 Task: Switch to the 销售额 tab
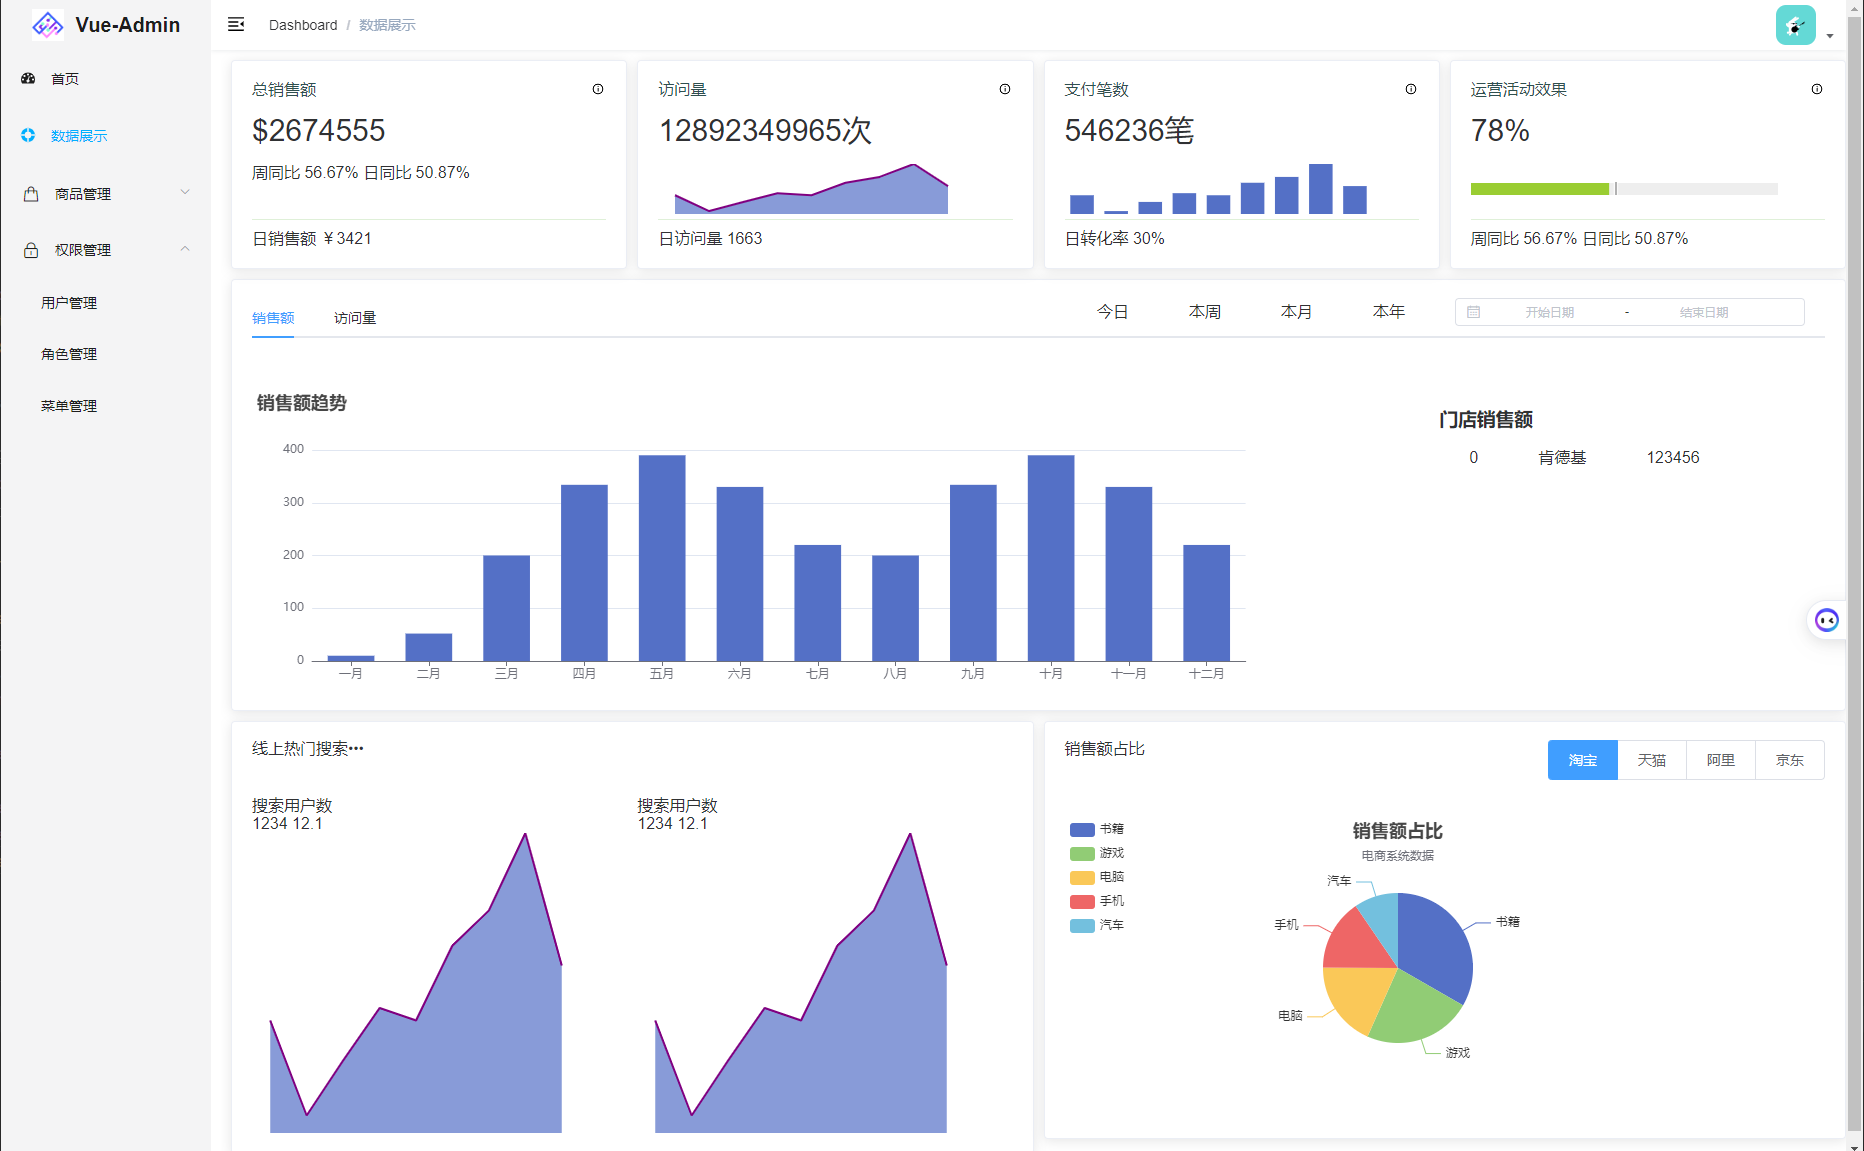pos(273,318)
